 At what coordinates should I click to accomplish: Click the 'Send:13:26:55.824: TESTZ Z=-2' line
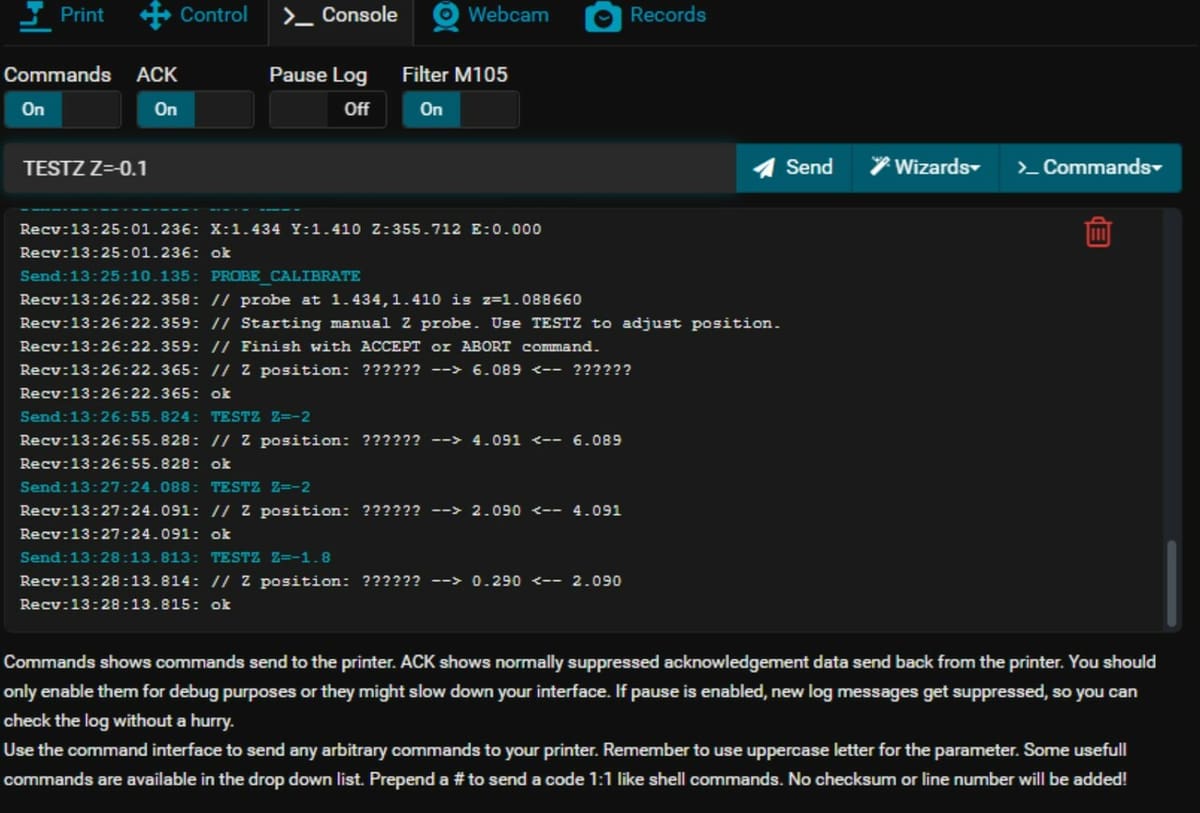(x=165, y=416)
